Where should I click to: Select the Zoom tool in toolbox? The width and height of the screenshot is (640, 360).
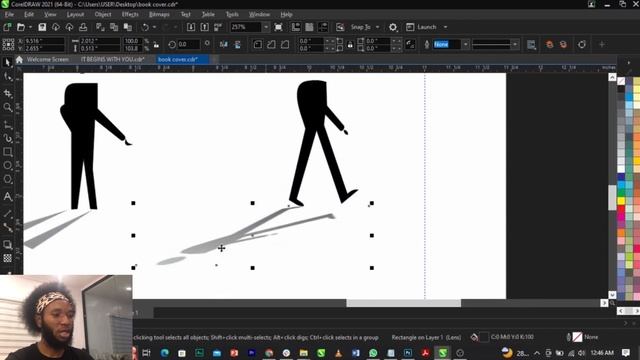tap(7, 107)
